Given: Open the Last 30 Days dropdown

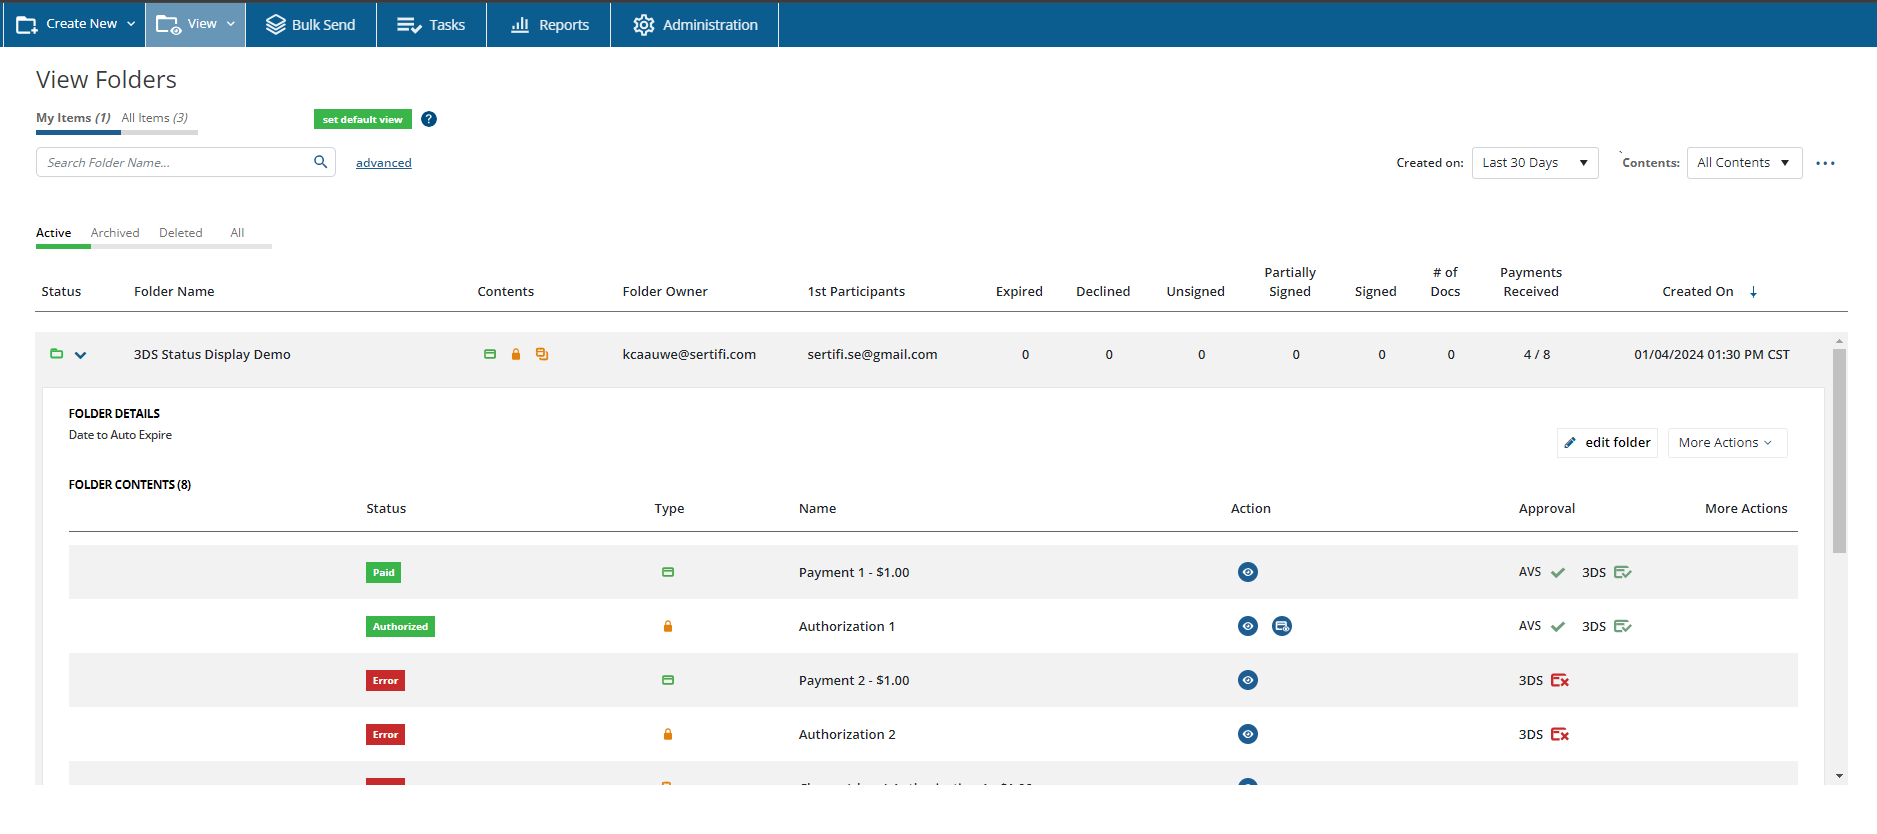Looking at the screenshot, I should click(1535, 163).
